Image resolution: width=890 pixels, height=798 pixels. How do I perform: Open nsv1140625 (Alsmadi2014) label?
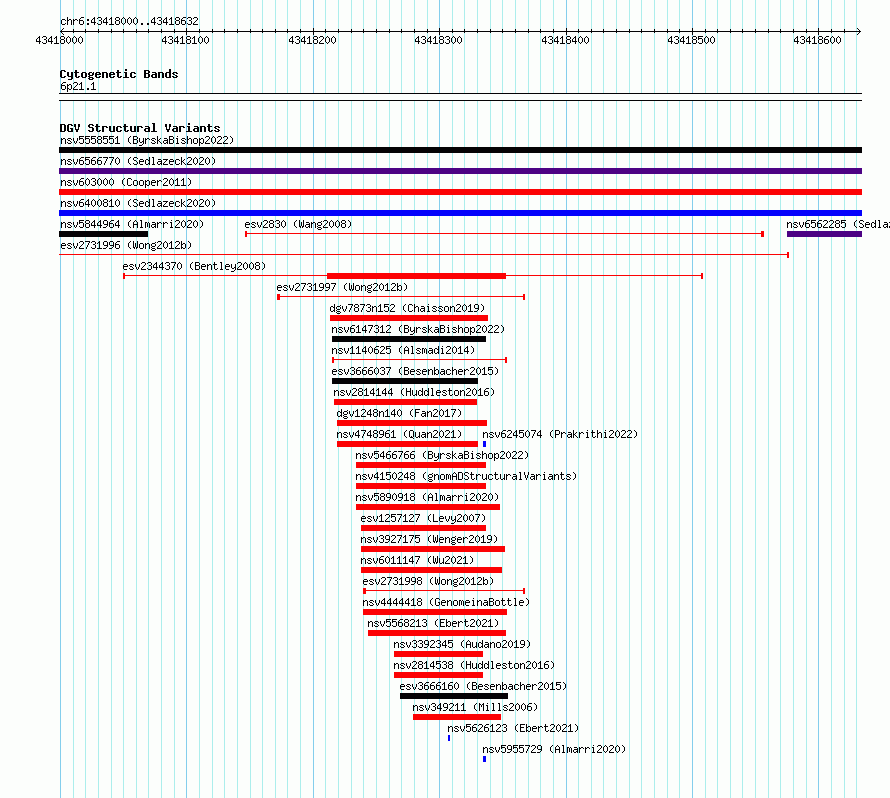click(403, 350)
